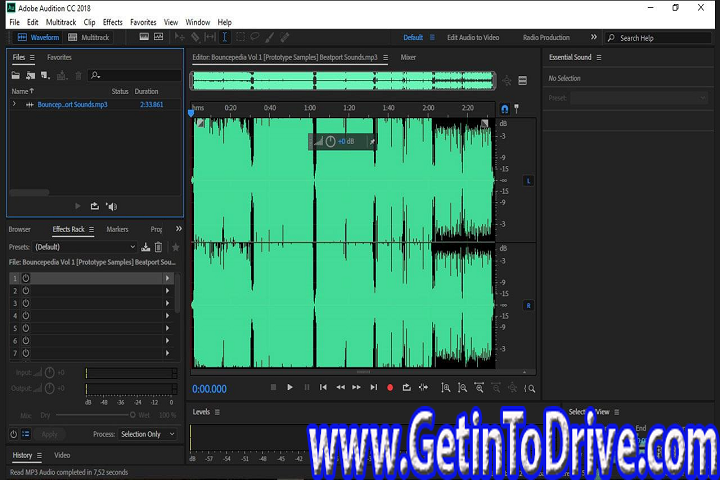This screenshot has height=480, width=720.
Task: Switch to the Waveform view
Action: pos(39,37)
